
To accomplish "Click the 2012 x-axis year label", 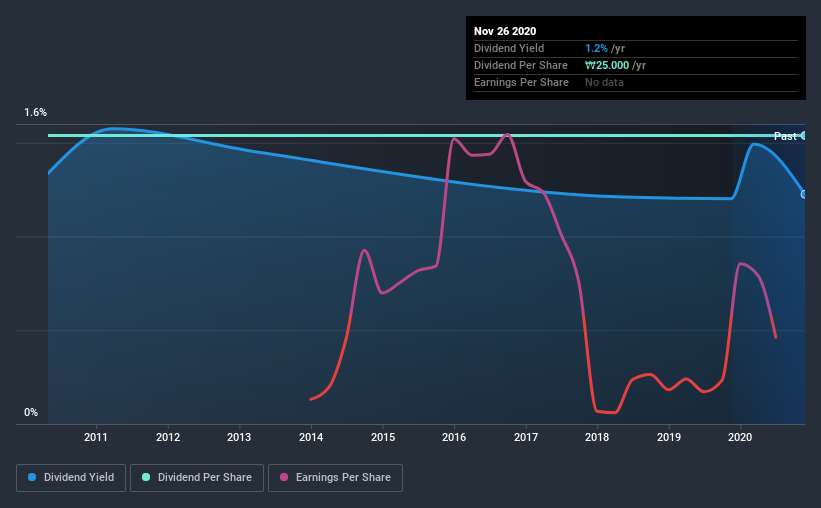I will click(168, 437).
